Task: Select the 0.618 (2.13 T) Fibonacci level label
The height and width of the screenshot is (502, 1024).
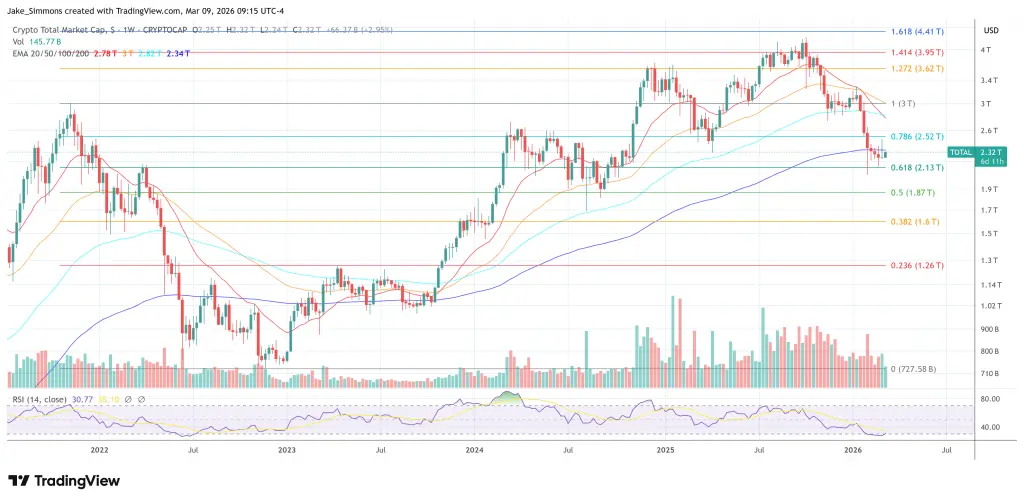Action: [x=918, y=168]
